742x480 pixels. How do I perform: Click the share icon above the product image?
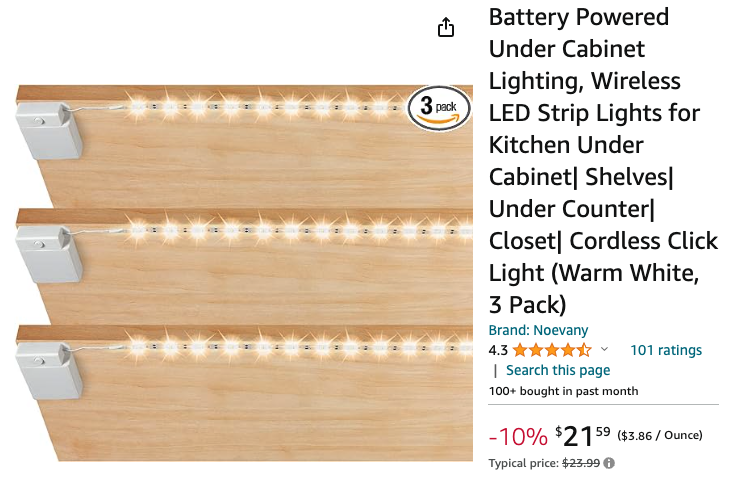click(447, 28)
